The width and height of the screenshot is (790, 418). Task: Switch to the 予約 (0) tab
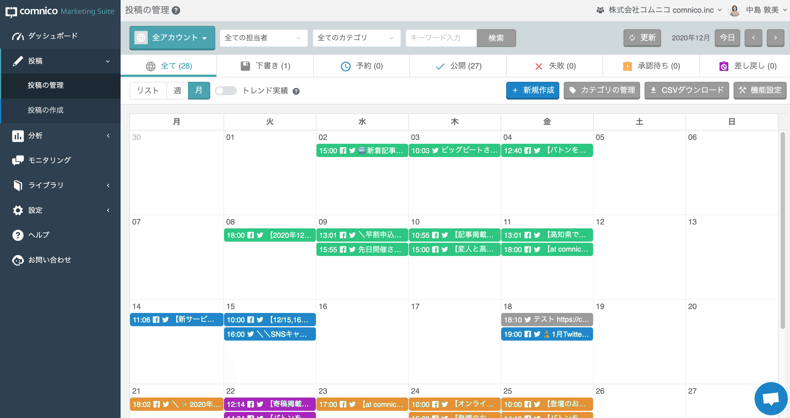click(362, 66)
